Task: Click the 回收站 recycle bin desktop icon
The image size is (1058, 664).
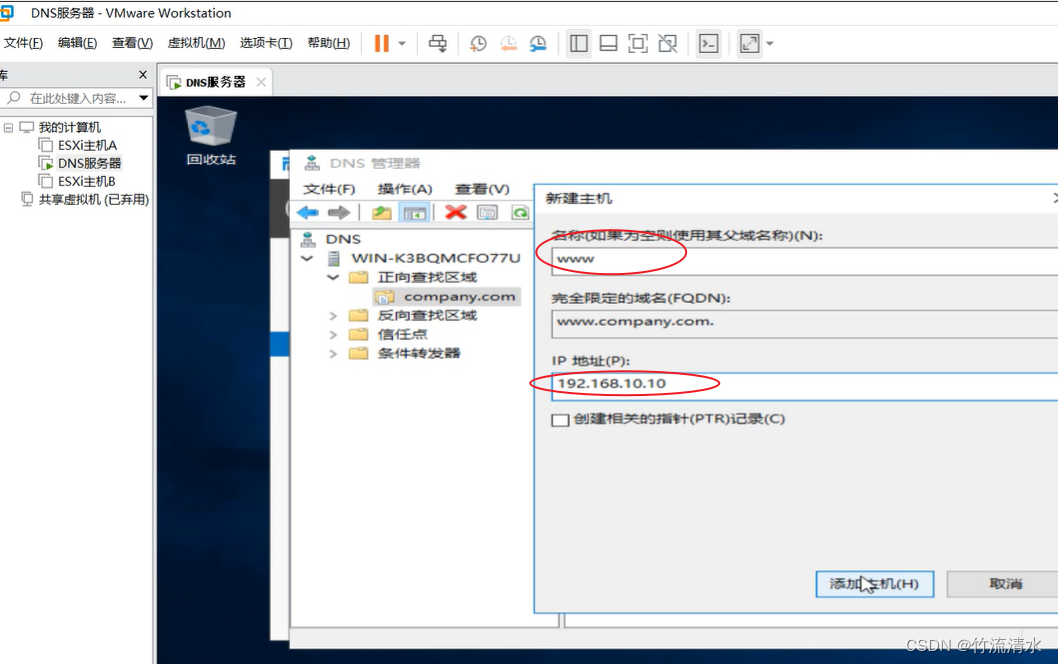Action: click(x=211, y=136)
